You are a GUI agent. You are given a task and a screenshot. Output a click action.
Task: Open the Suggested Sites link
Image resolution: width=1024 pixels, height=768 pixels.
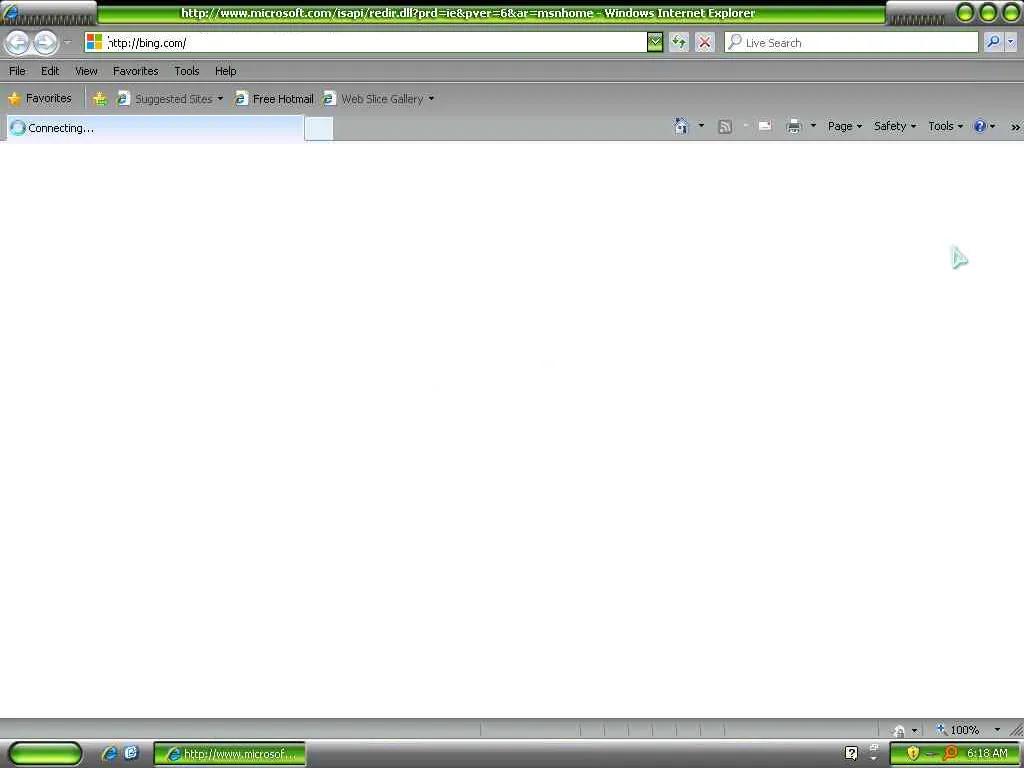coord(165,99)
